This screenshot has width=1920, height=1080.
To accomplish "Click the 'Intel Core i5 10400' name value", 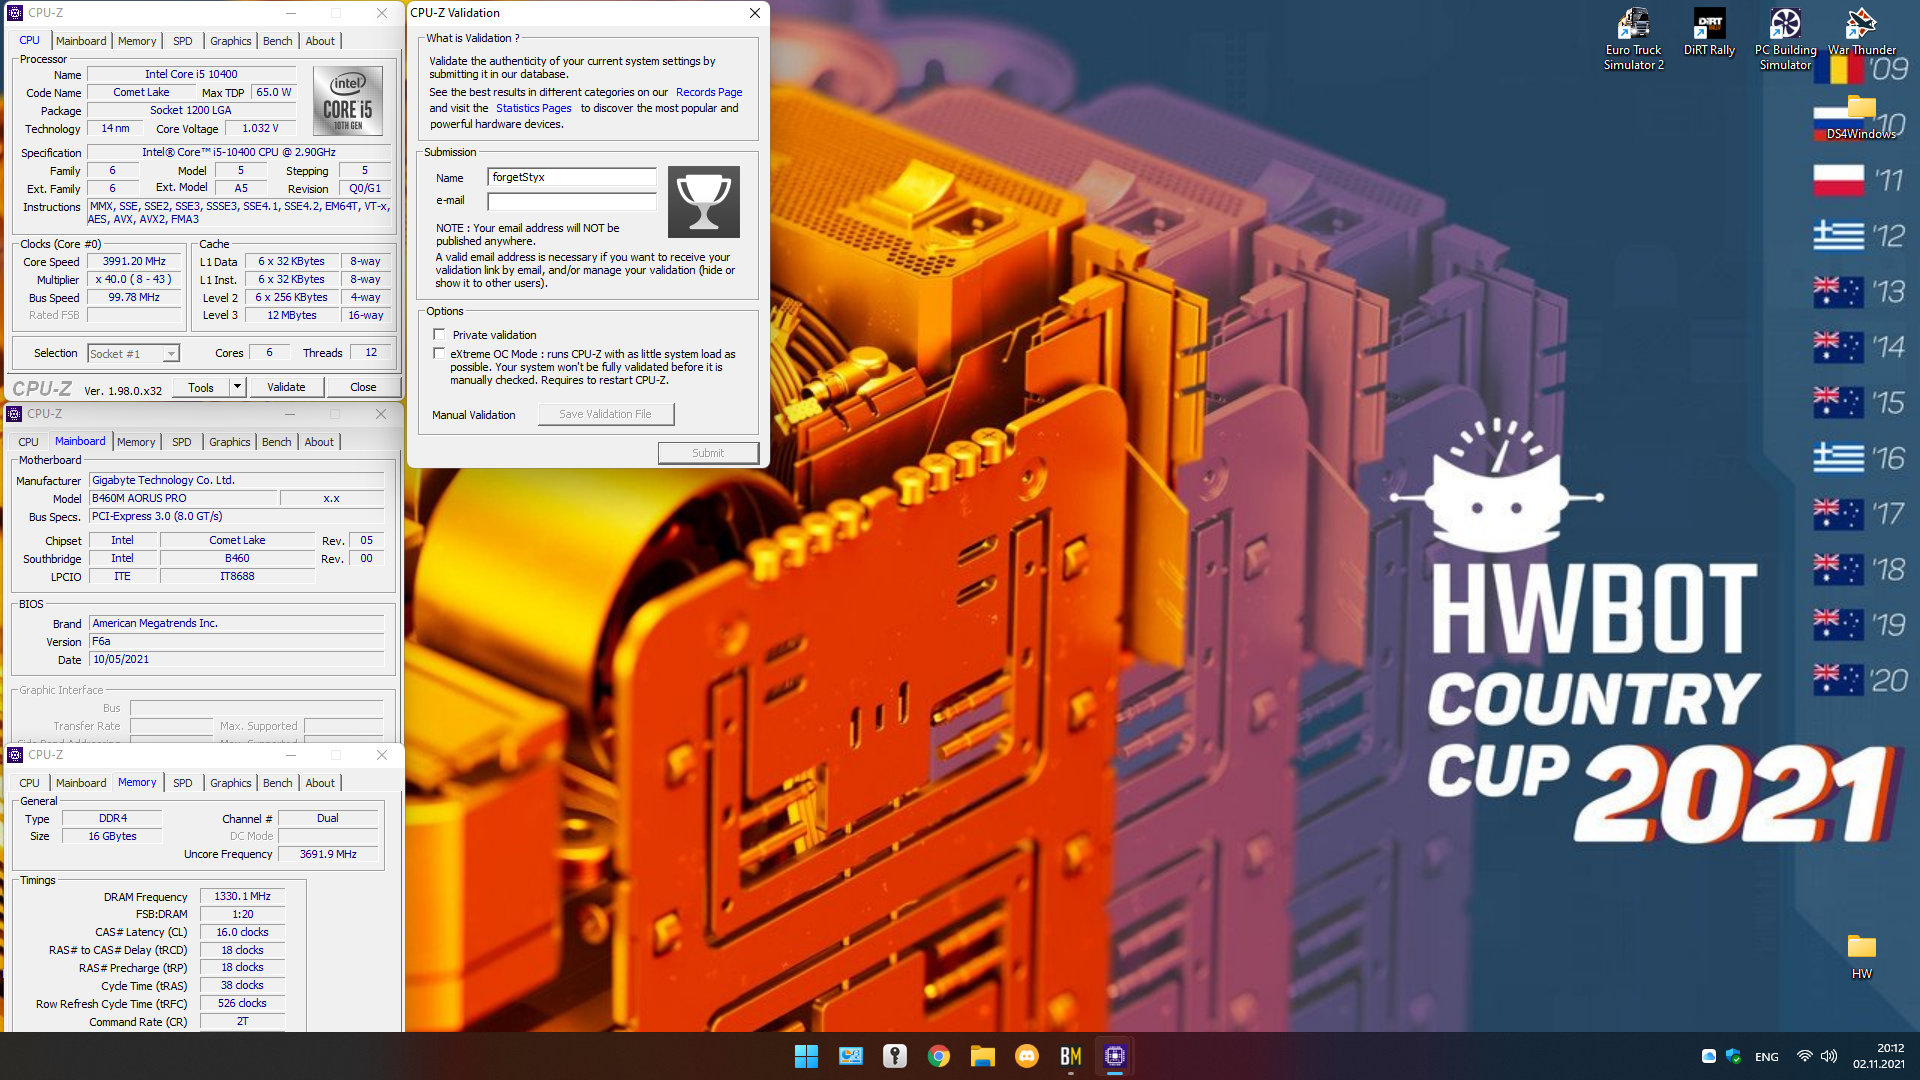I will tap(191, 74).
